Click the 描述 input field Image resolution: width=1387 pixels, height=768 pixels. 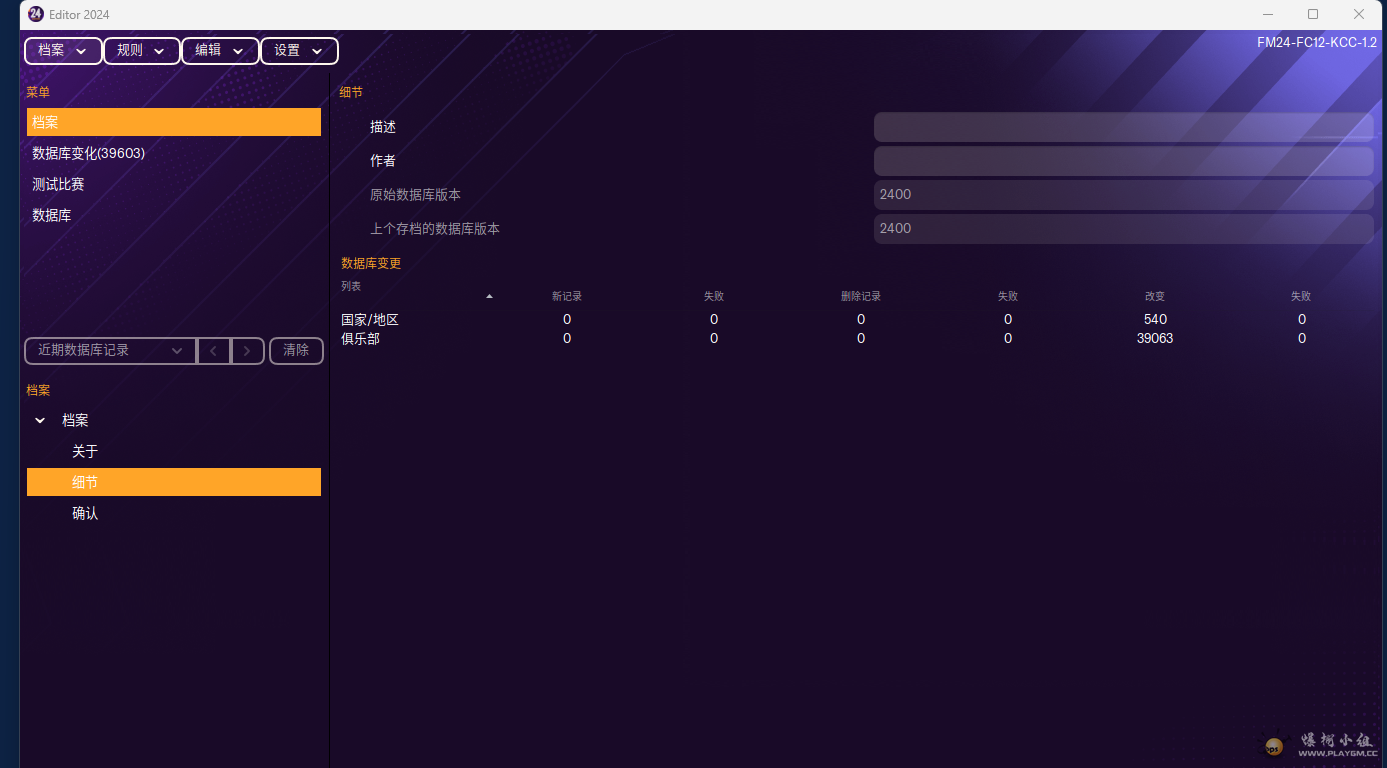pyautogui.click(x=1122, y=127)
